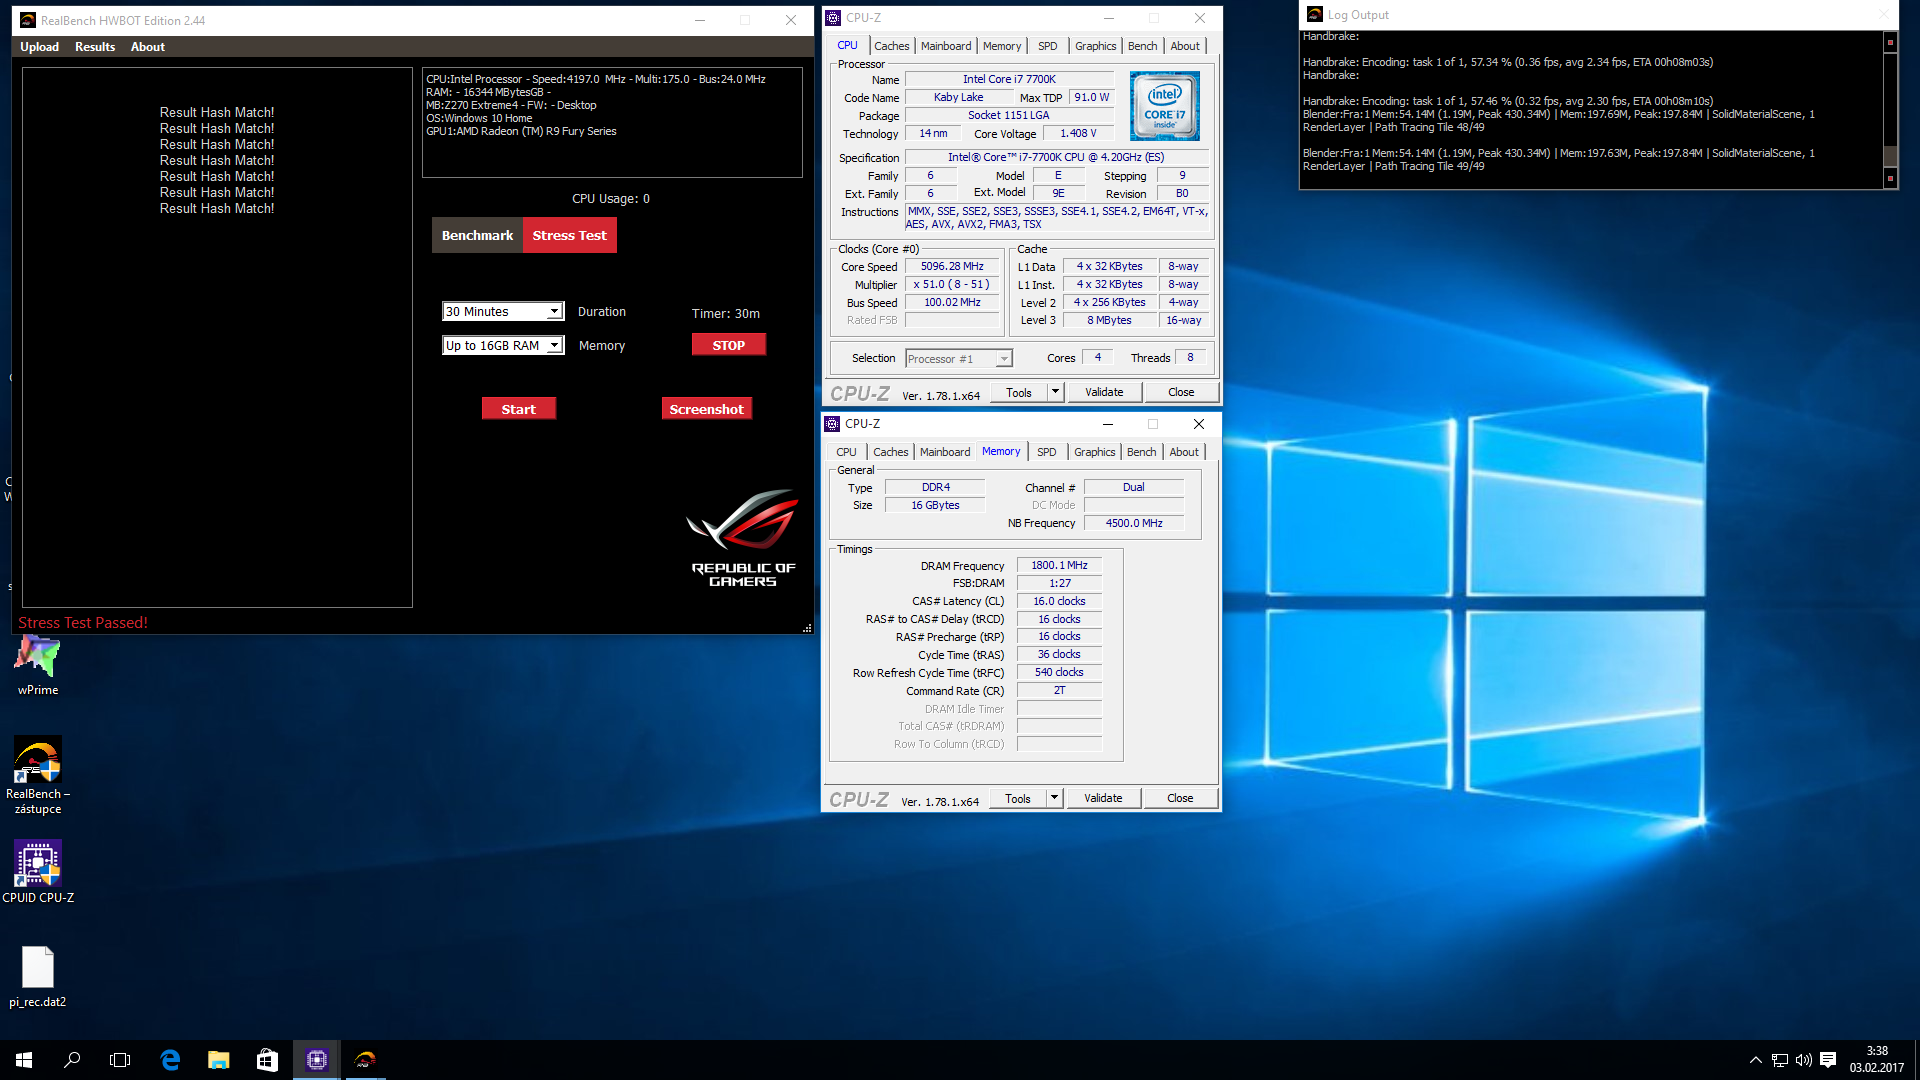The height and width of the screenshot is (1080, 1920).
Task: Open Memory tab in upper CPU-Z
Action: click(1002, 46)
